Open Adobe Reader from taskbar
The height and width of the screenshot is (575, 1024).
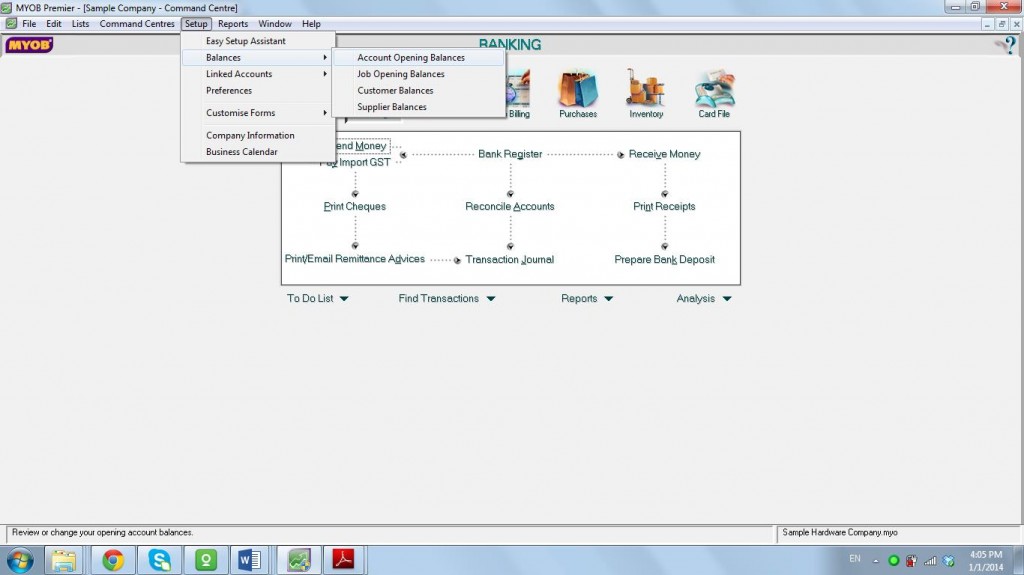[x=344, y=561]
